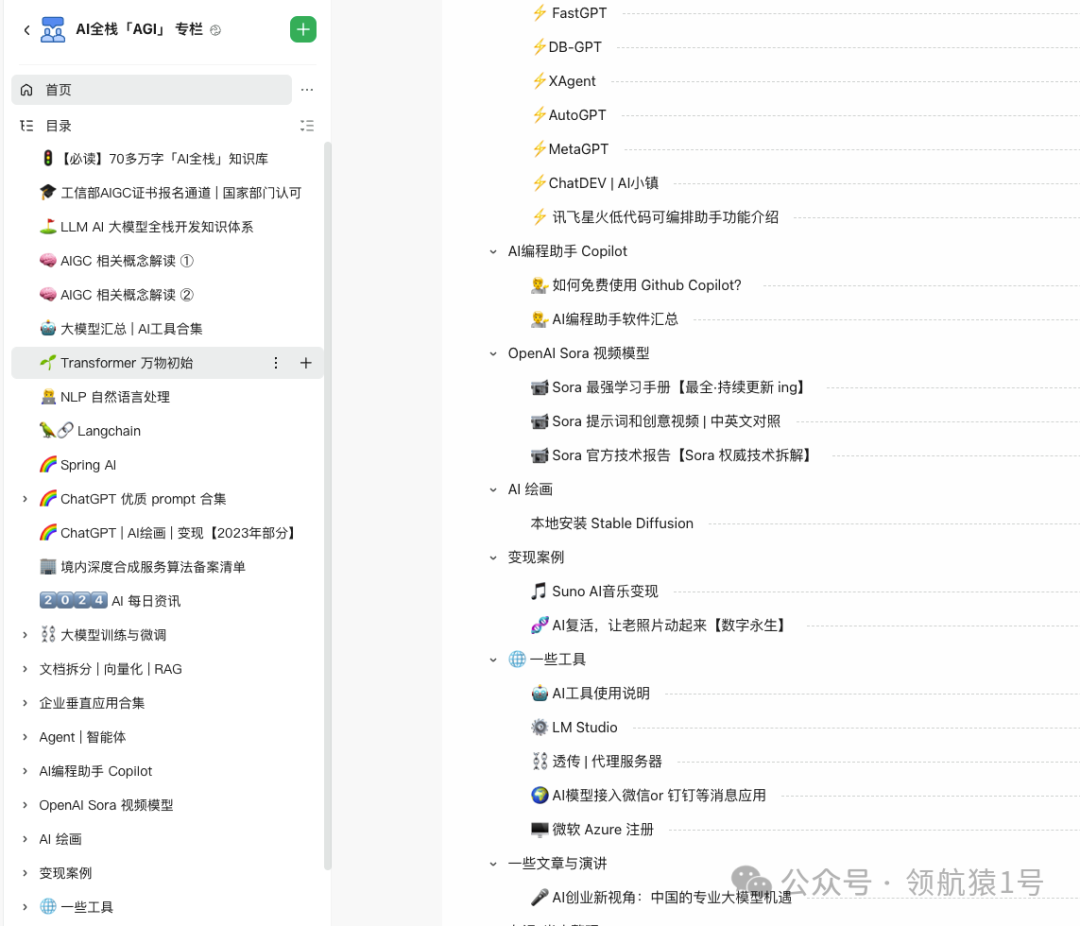
Task: Click the green plus new document button
Action: click(303, 30)
